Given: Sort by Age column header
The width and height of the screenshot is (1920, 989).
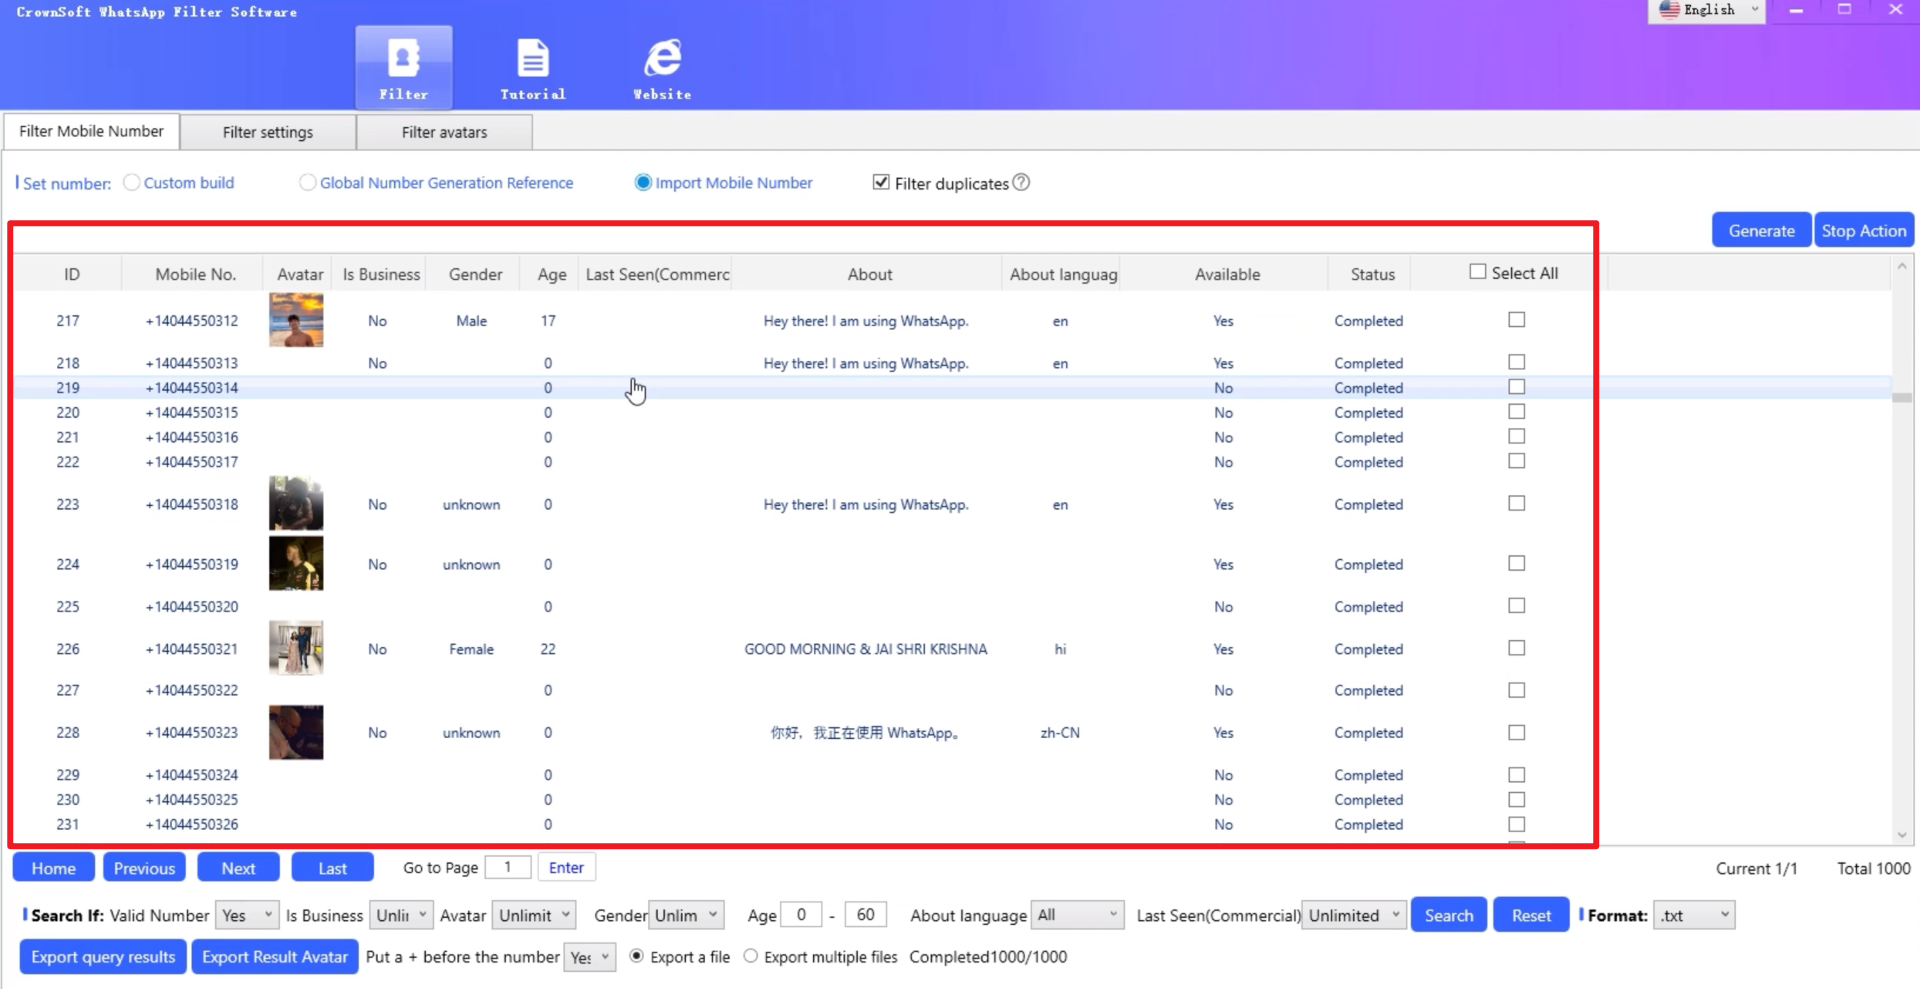Looking at the screenshot, I should 551,274.
